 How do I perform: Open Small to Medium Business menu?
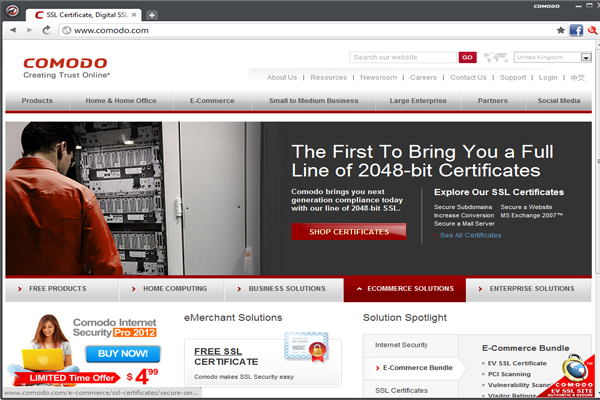click(313, 101)
